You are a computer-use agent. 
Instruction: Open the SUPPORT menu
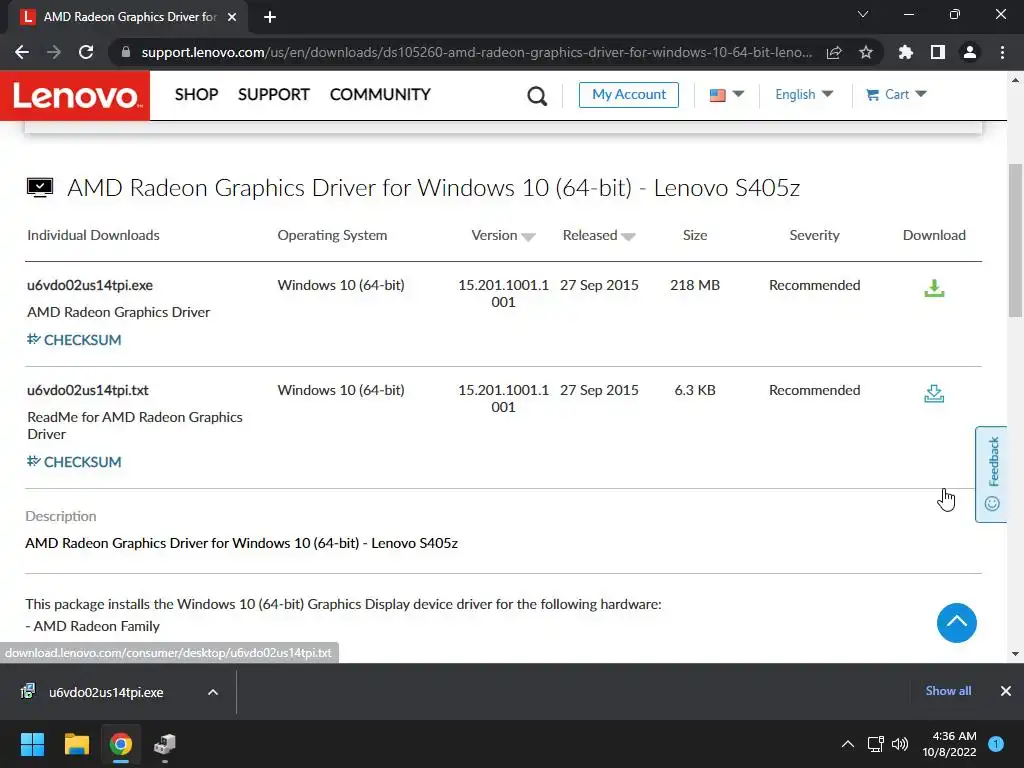coord(274,95)
